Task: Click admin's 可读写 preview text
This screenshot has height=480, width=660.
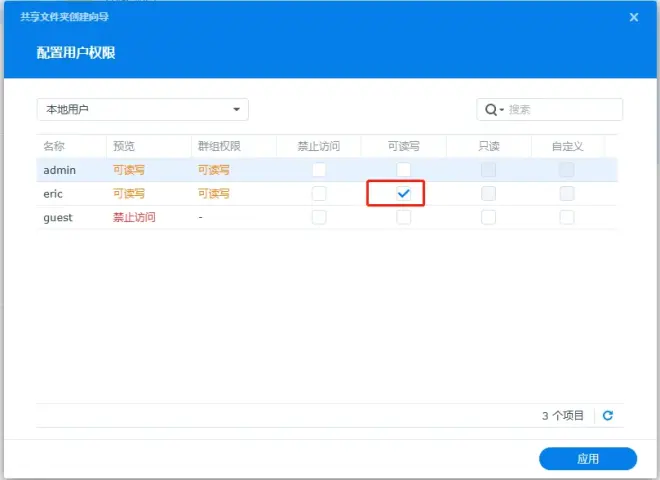Action: tap(129, 170)
